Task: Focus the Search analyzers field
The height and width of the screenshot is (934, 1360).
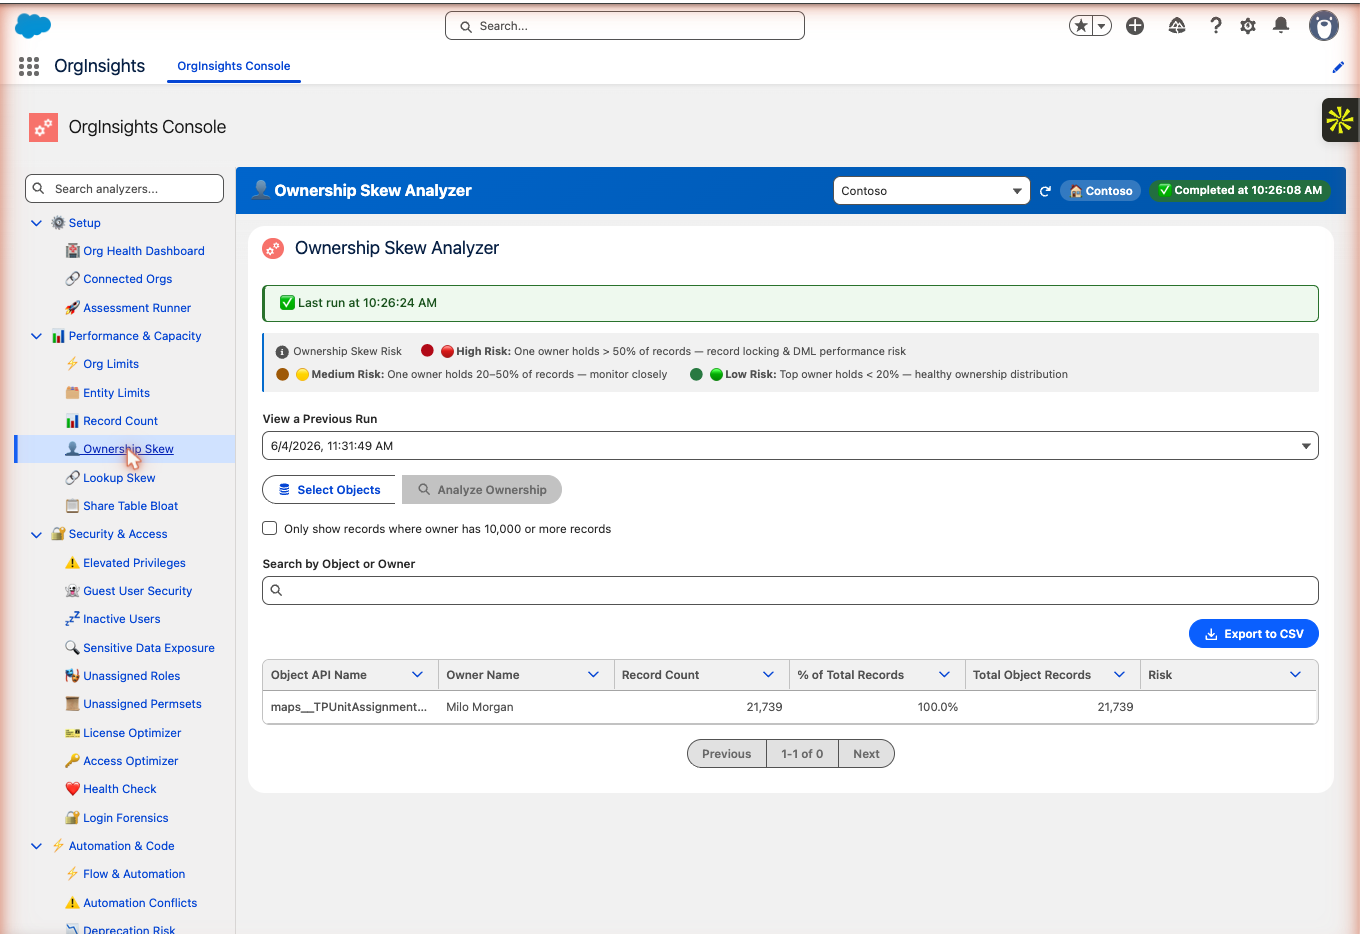Action: coord(124,189)
